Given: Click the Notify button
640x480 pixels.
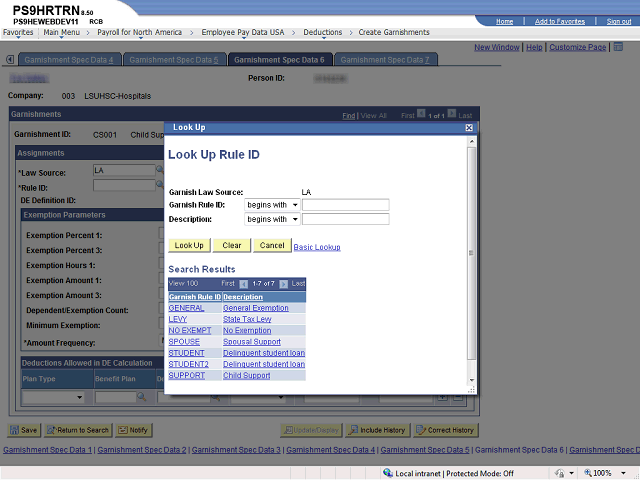Looking at the screenshot, I should [x=133, y=430].
